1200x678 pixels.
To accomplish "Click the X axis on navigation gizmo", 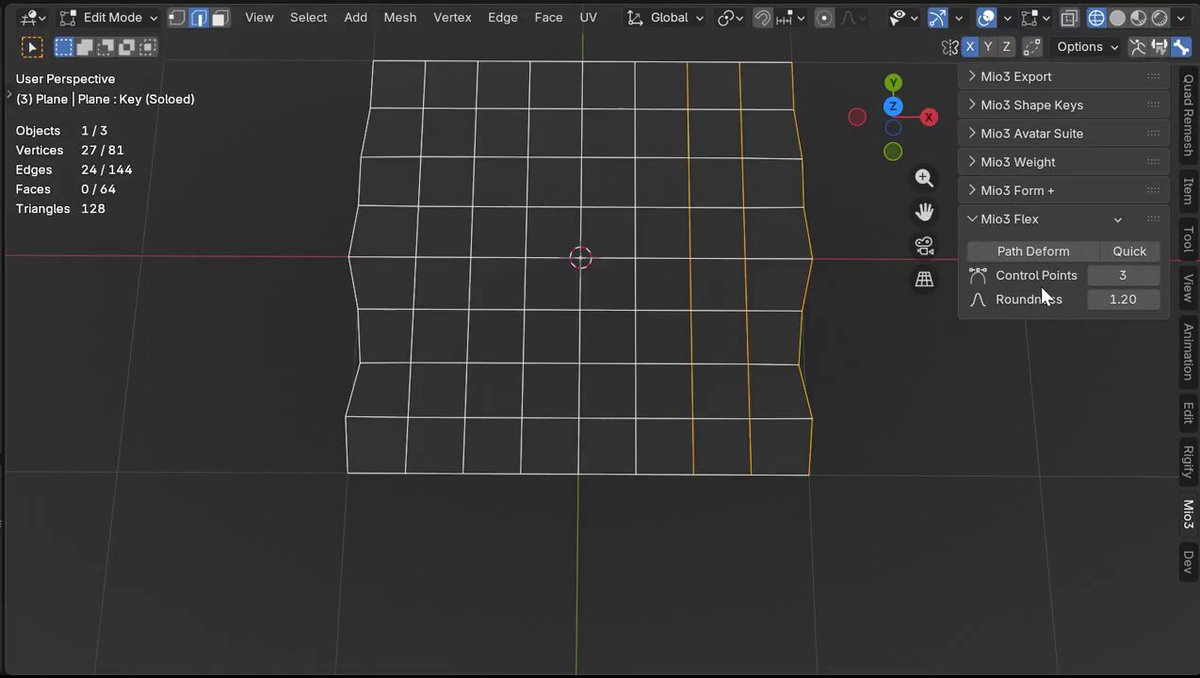I will coord(929,117).
